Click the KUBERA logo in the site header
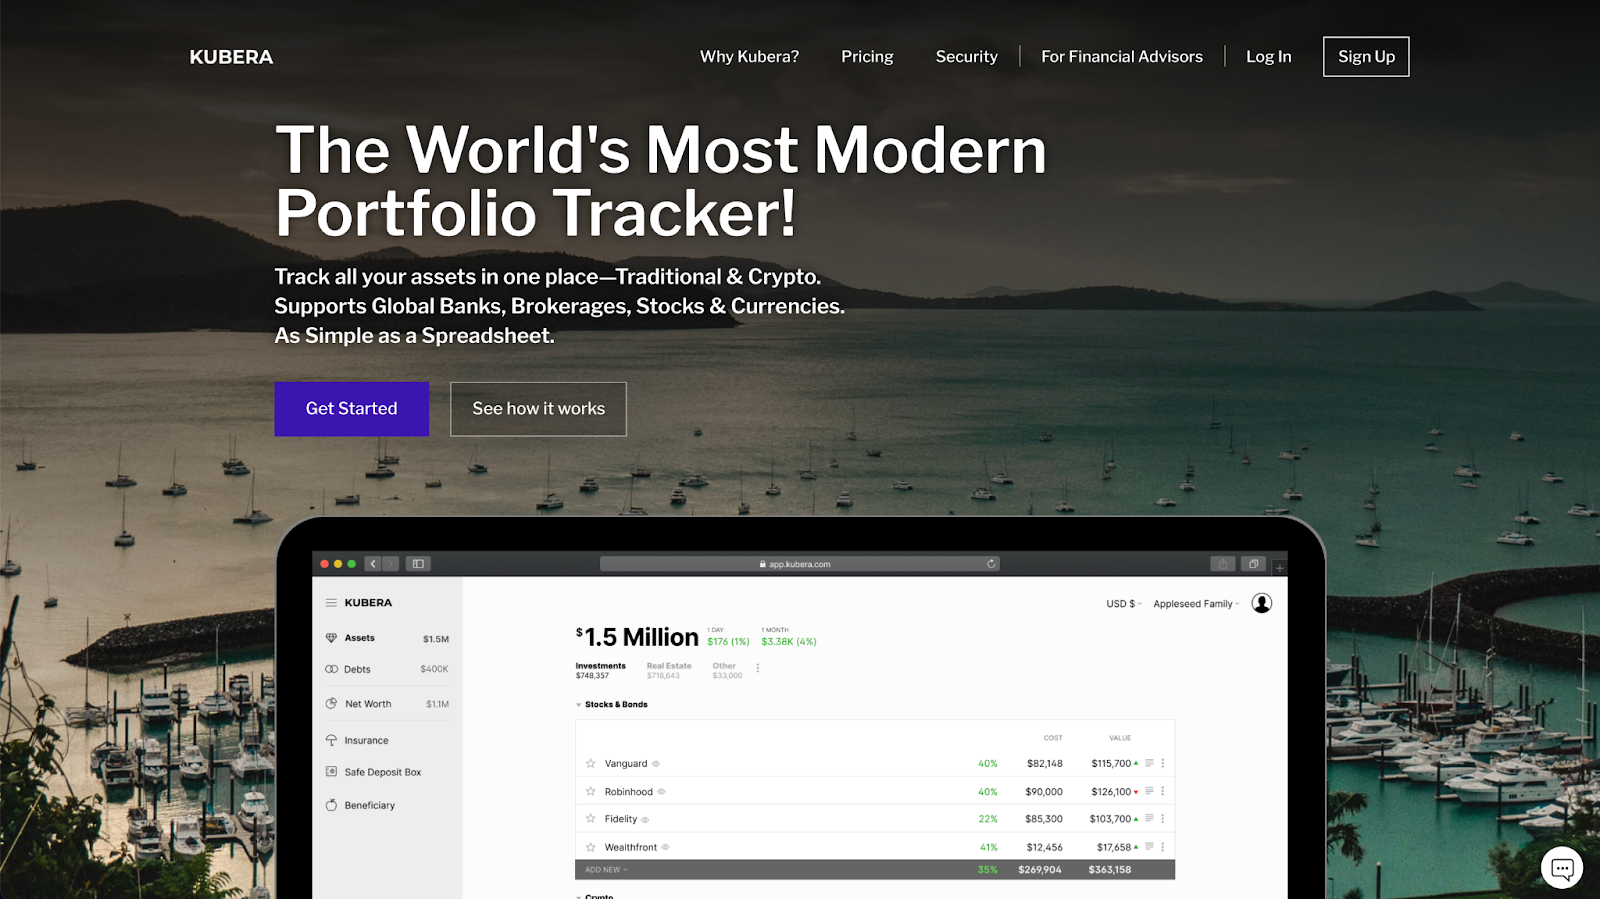Screen dimensions: 1600x899 click(x=231, y=57)
